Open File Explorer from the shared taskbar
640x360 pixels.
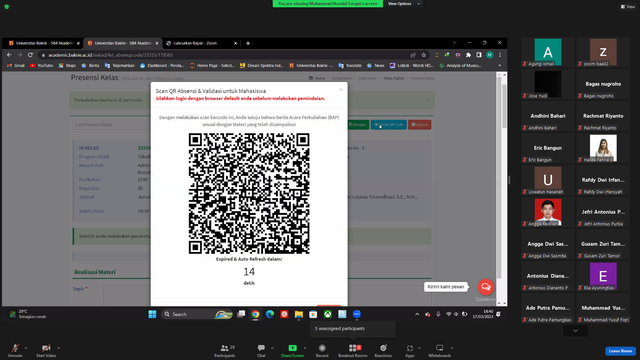point(299,314)
